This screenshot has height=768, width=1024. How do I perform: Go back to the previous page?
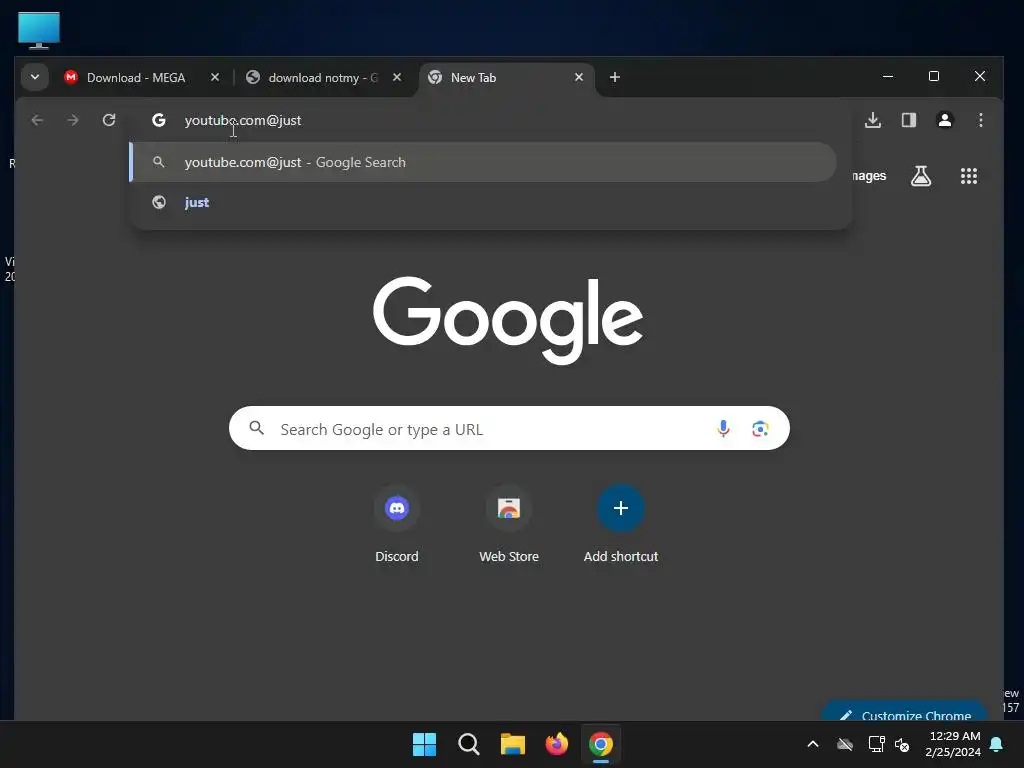tap(37, 120)
